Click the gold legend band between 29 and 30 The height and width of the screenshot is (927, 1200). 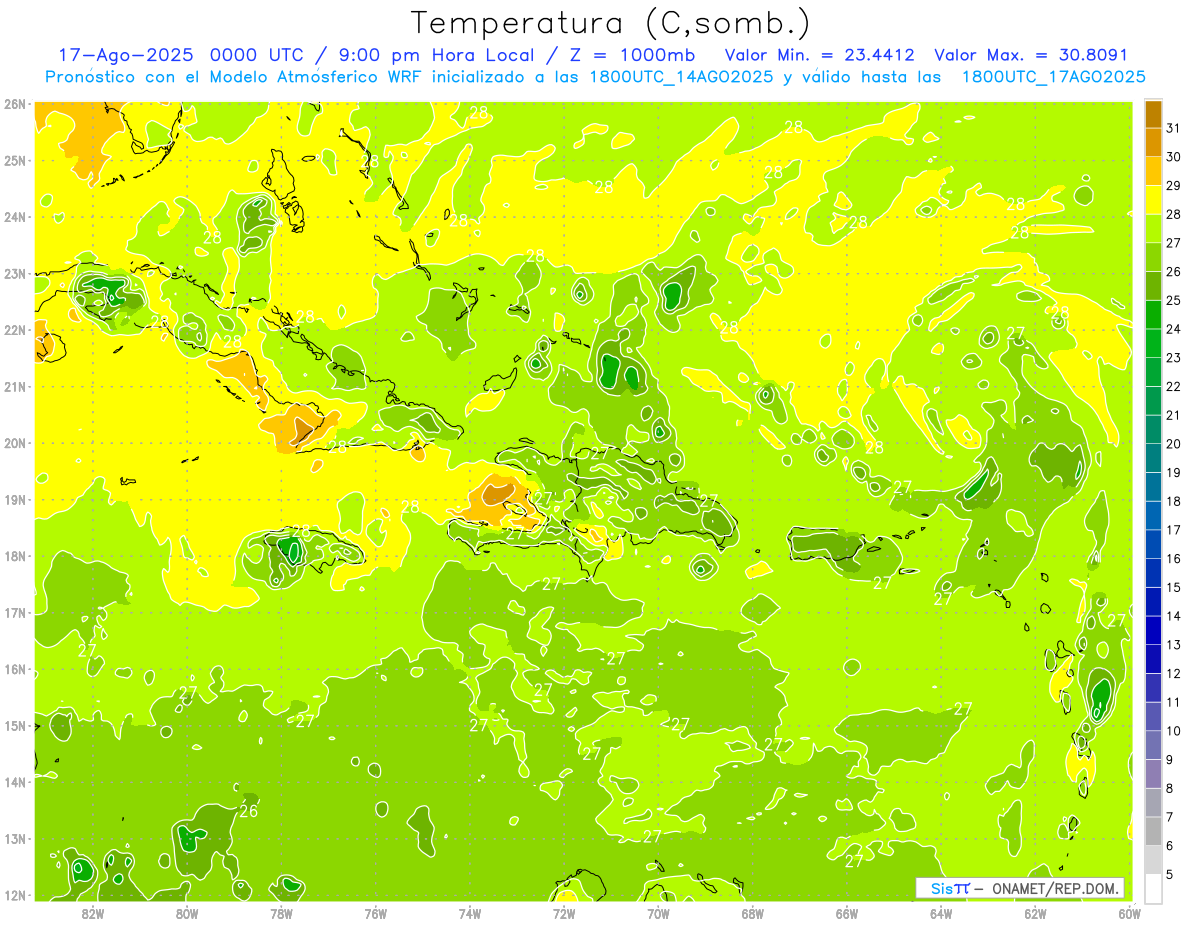[x=1153, y=171]
